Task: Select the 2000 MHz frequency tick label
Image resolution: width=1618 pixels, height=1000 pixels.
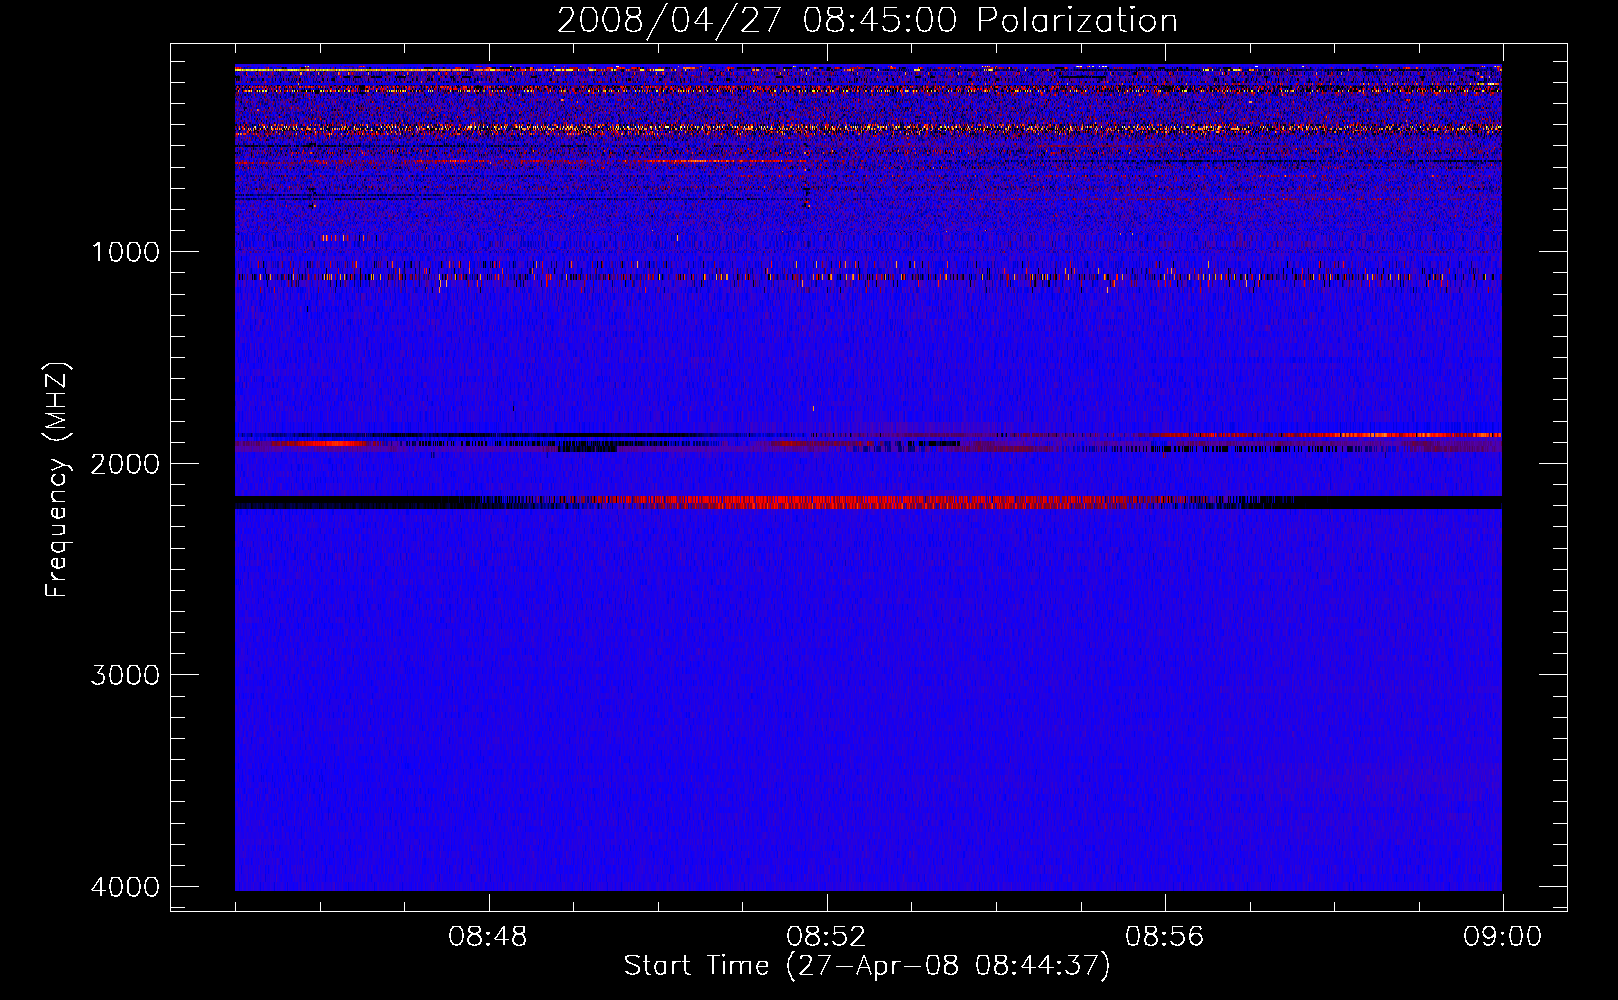Action: tap(125, 464)
